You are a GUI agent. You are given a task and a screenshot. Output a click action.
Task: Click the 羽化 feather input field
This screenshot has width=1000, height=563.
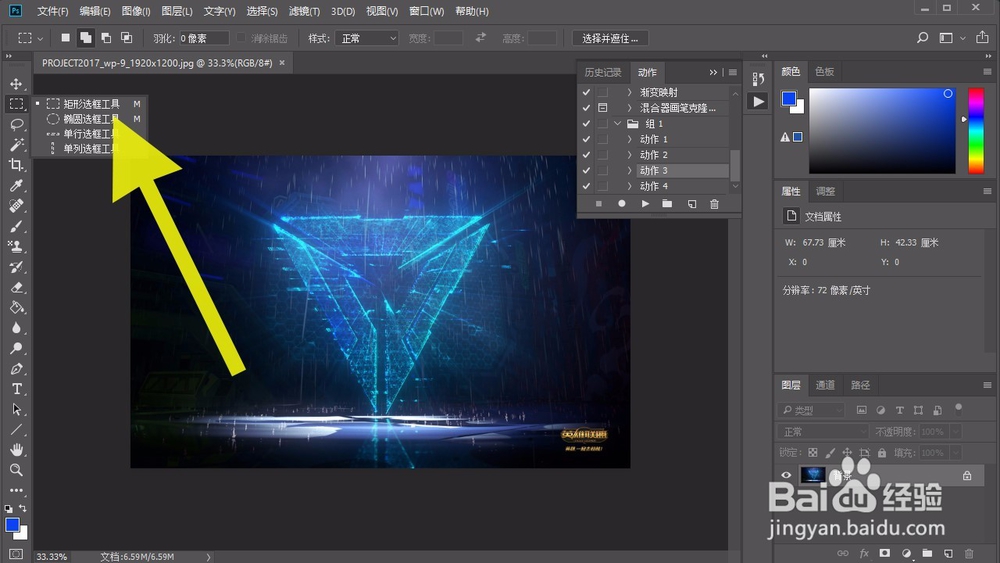pos(203,38)
